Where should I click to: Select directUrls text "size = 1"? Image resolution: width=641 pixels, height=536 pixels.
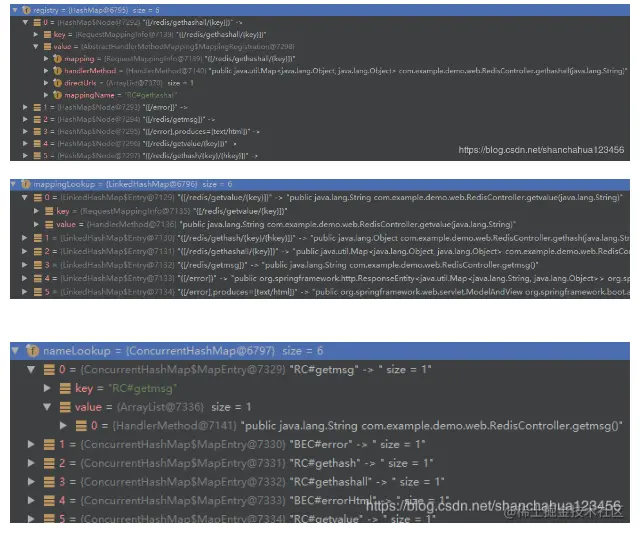coord(180,83)
